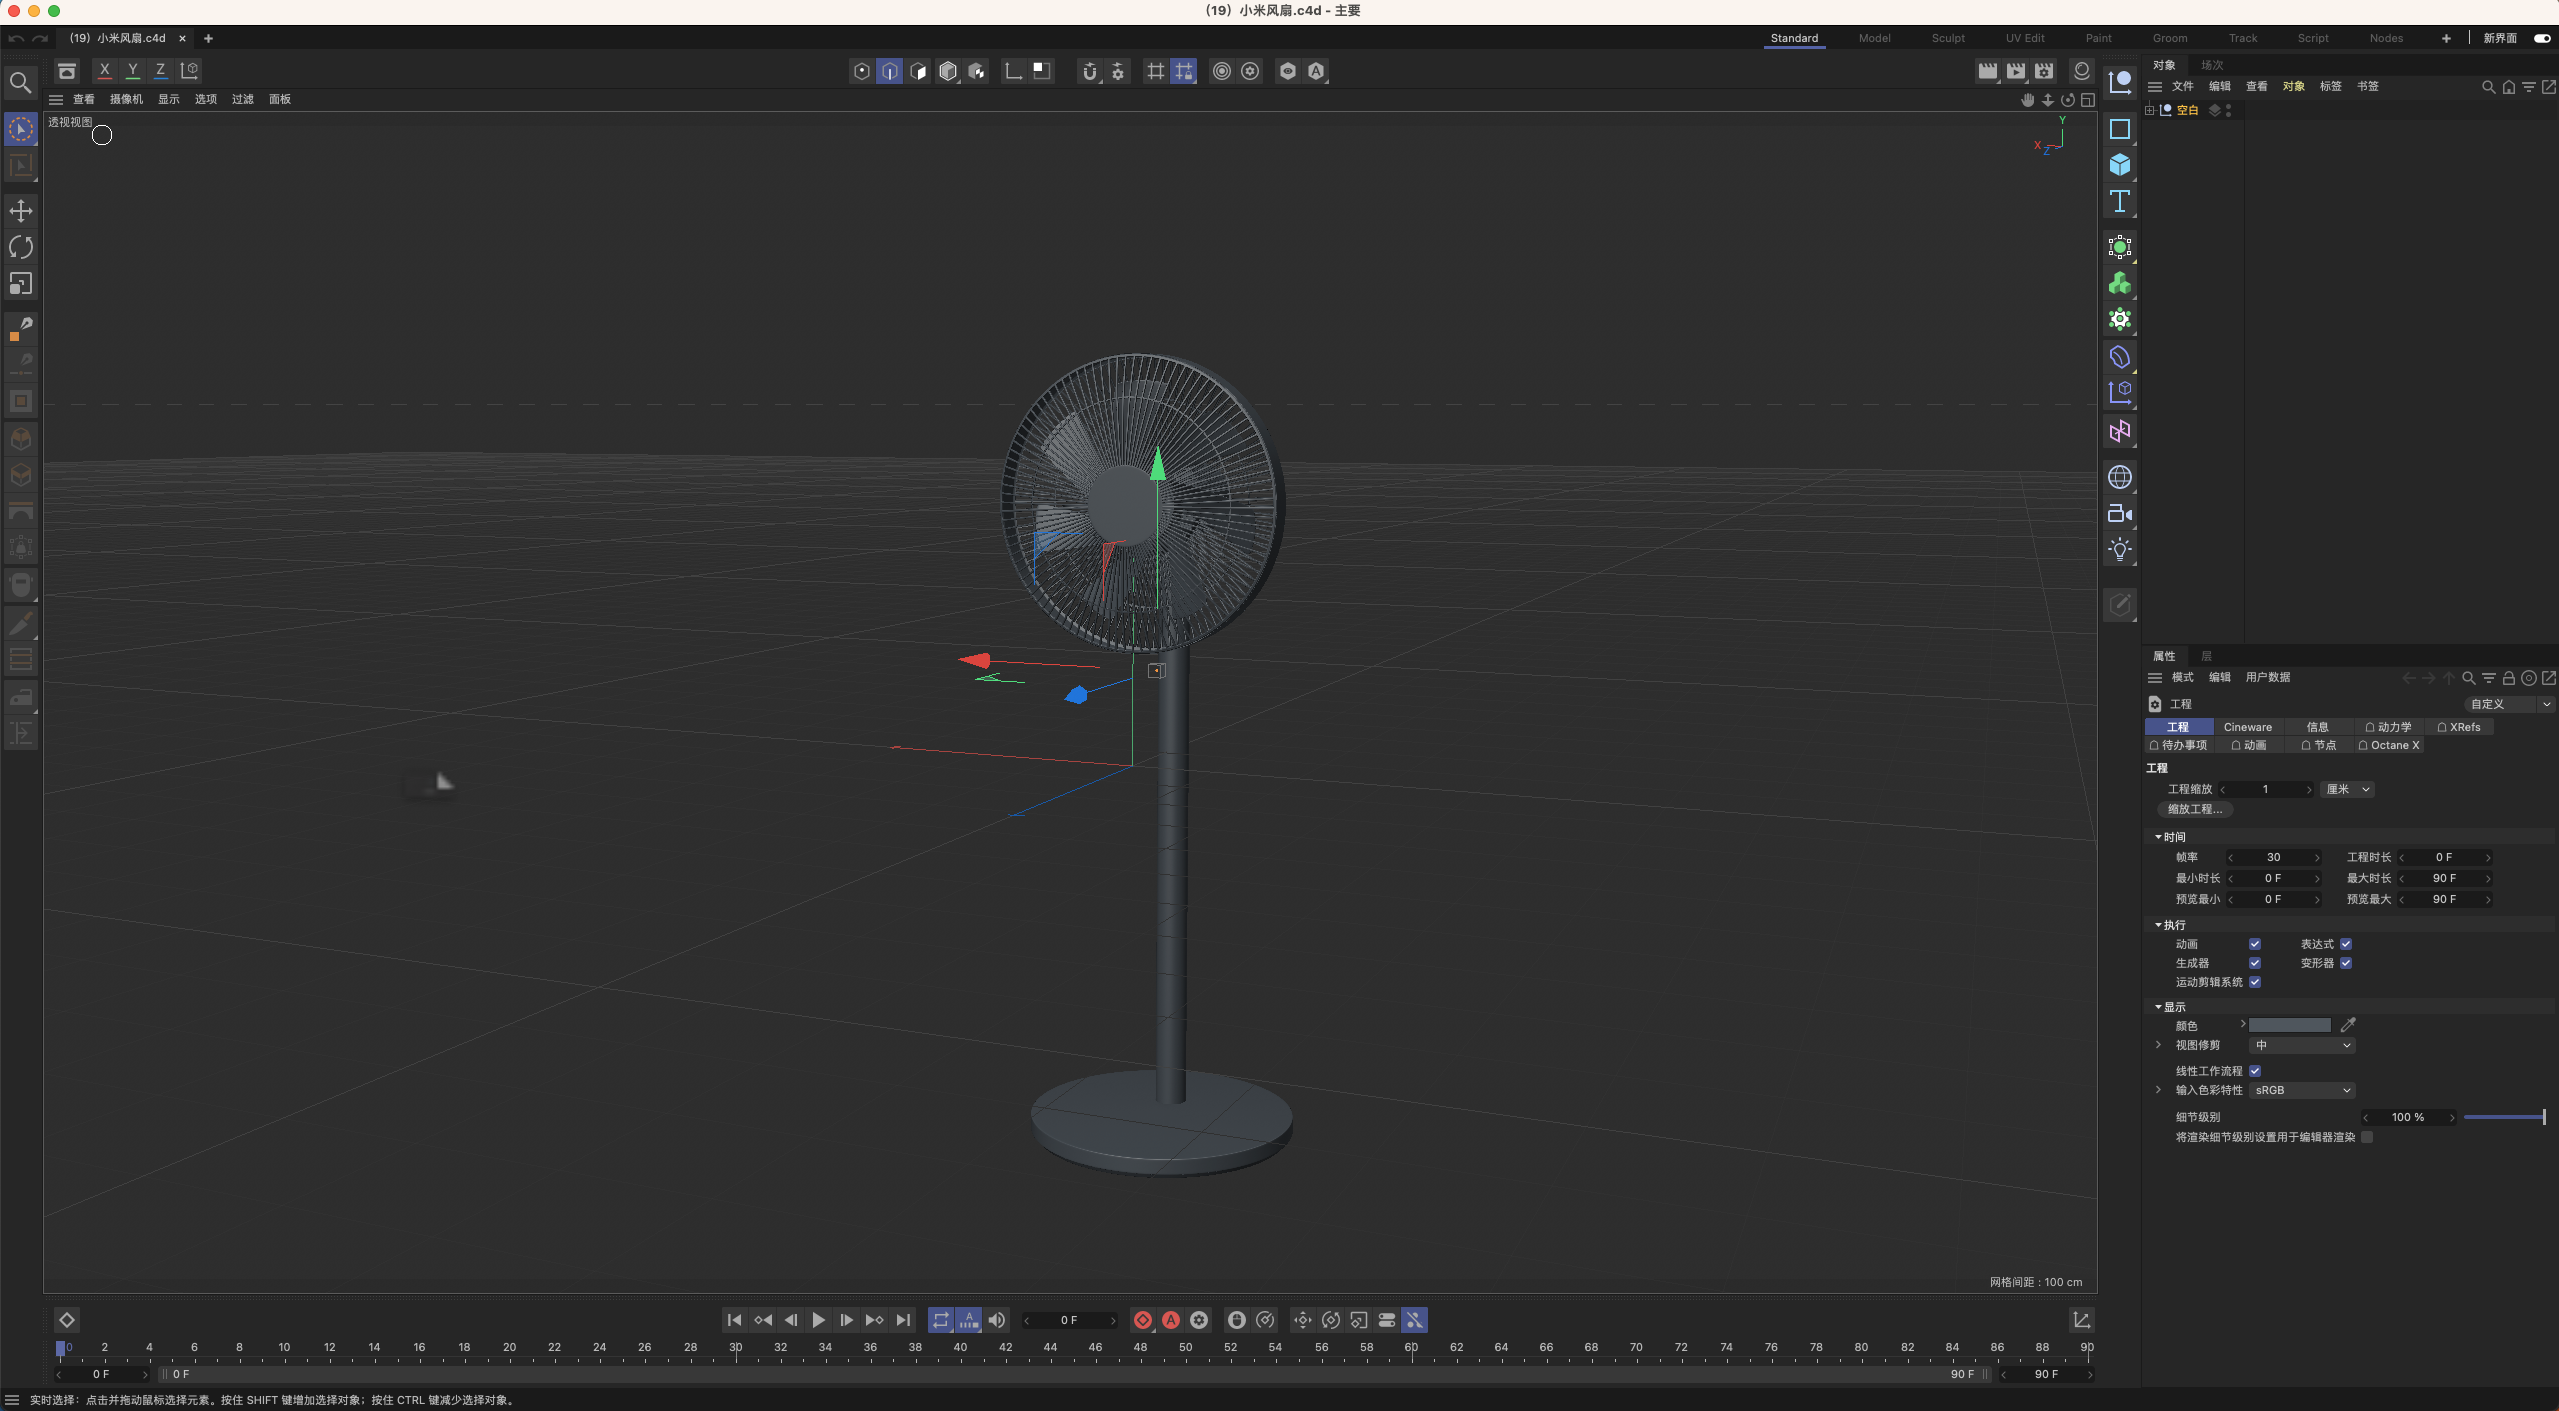Add a camera object
This screenshot has height=1411, width=2559.
[2119, 513]
